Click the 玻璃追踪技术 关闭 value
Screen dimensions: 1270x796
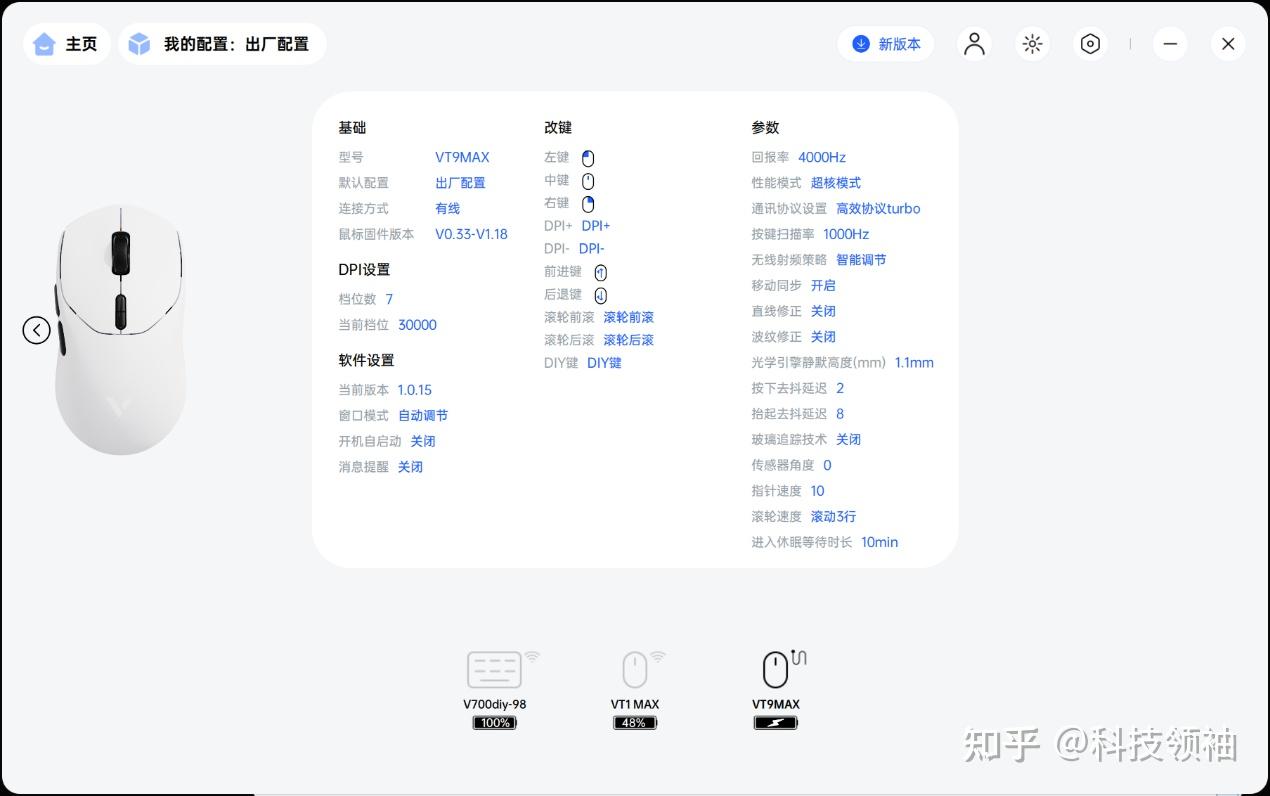pos(848,440)
